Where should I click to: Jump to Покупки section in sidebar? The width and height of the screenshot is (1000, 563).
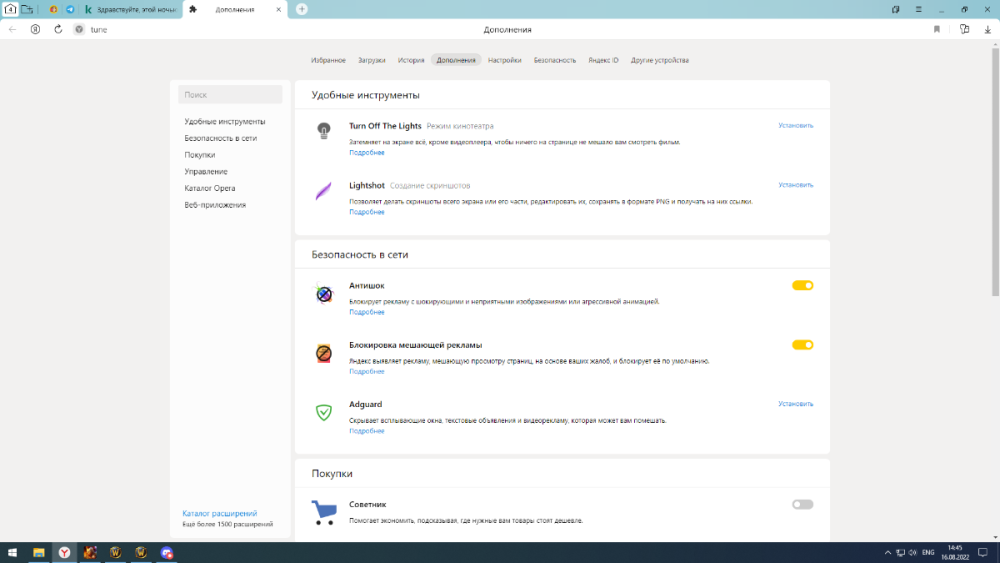click(x=200, y=154)
